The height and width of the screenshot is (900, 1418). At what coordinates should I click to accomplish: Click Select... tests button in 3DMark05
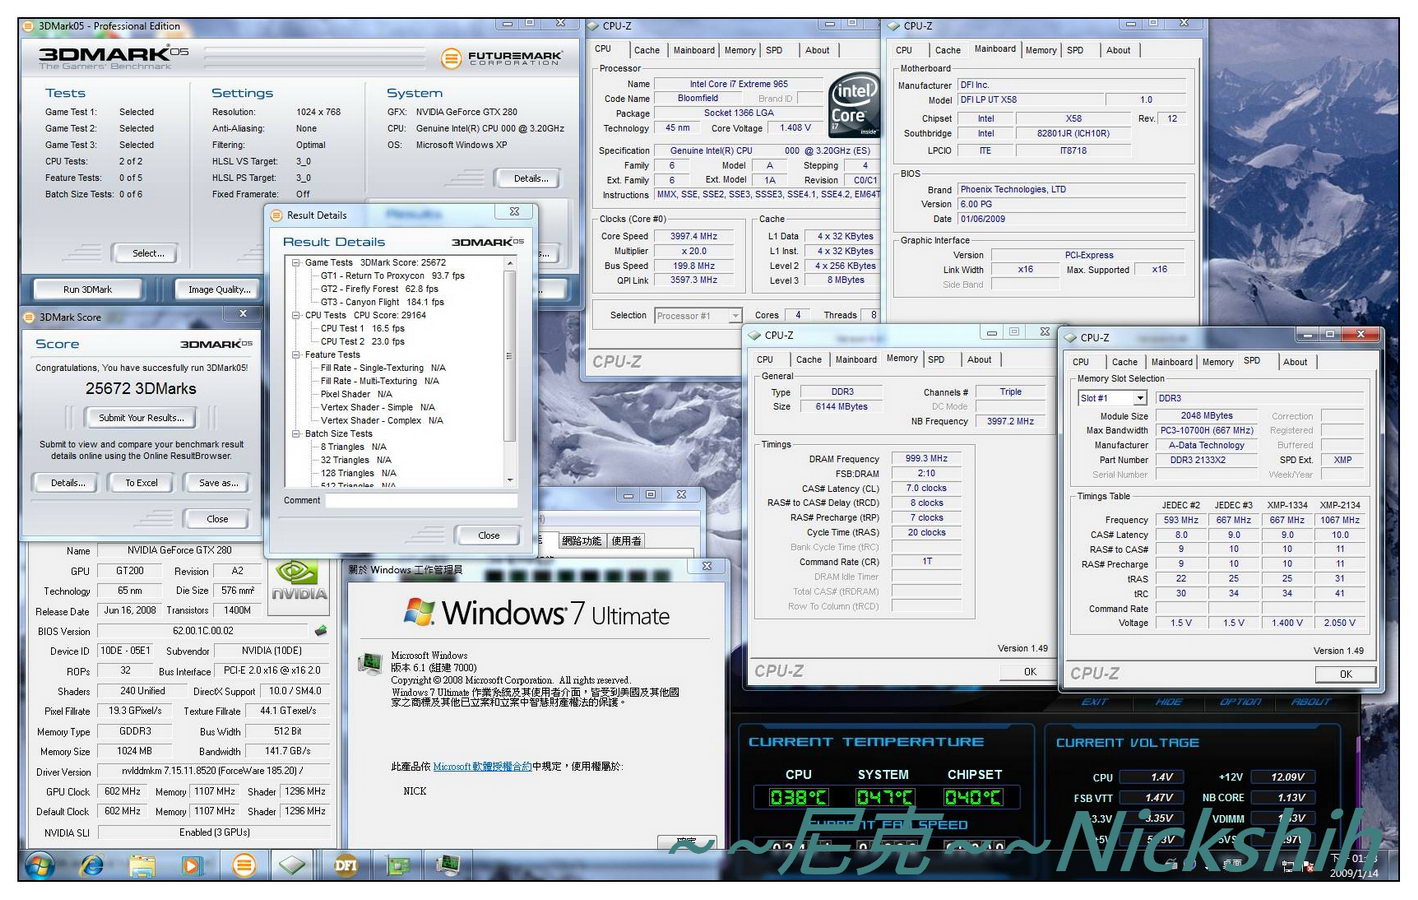coord(148,253)
